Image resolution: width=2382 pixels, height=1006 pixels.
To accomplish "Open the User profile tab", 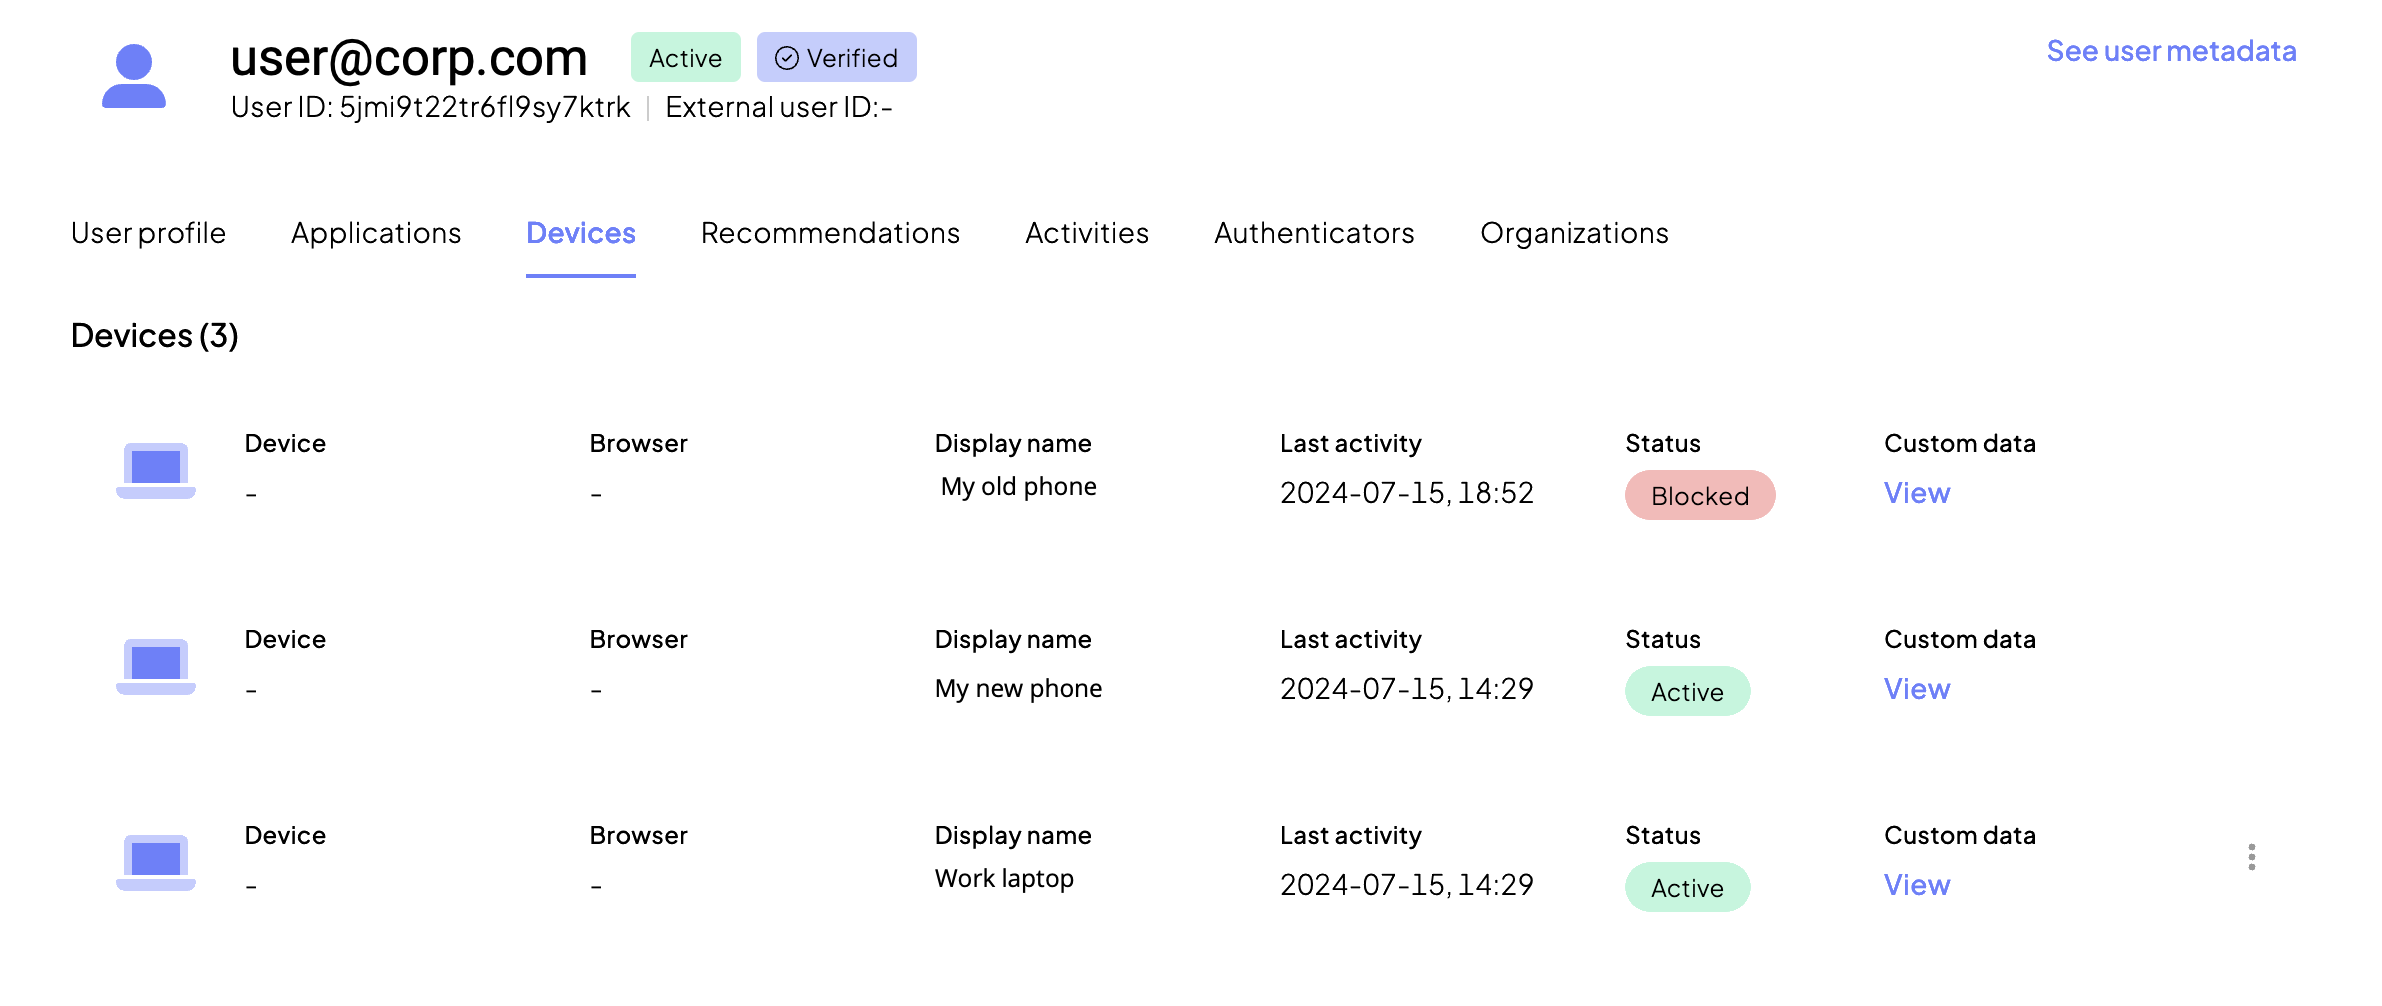I will click(148, 233).
